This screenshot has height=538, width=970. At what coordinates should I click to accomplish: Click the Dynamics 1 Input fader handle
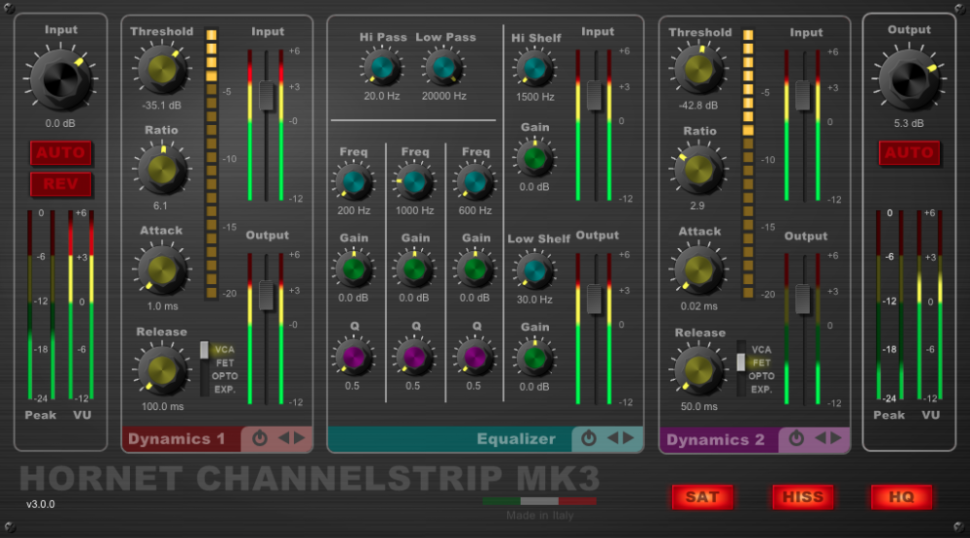pyautogui.click(x=265, y=96)
